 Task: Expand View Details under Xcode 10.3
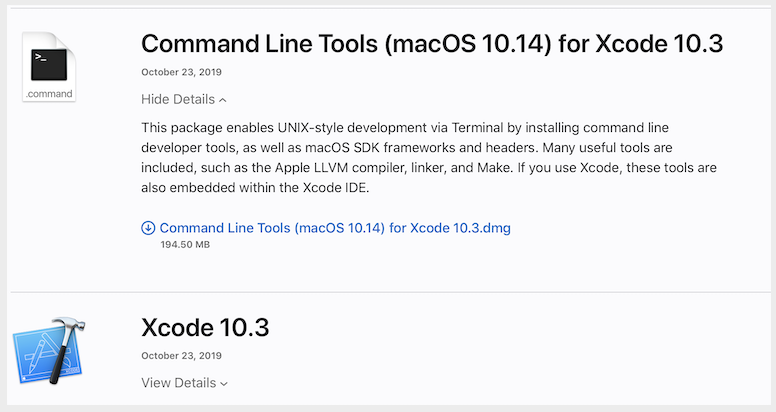(179, 382)
